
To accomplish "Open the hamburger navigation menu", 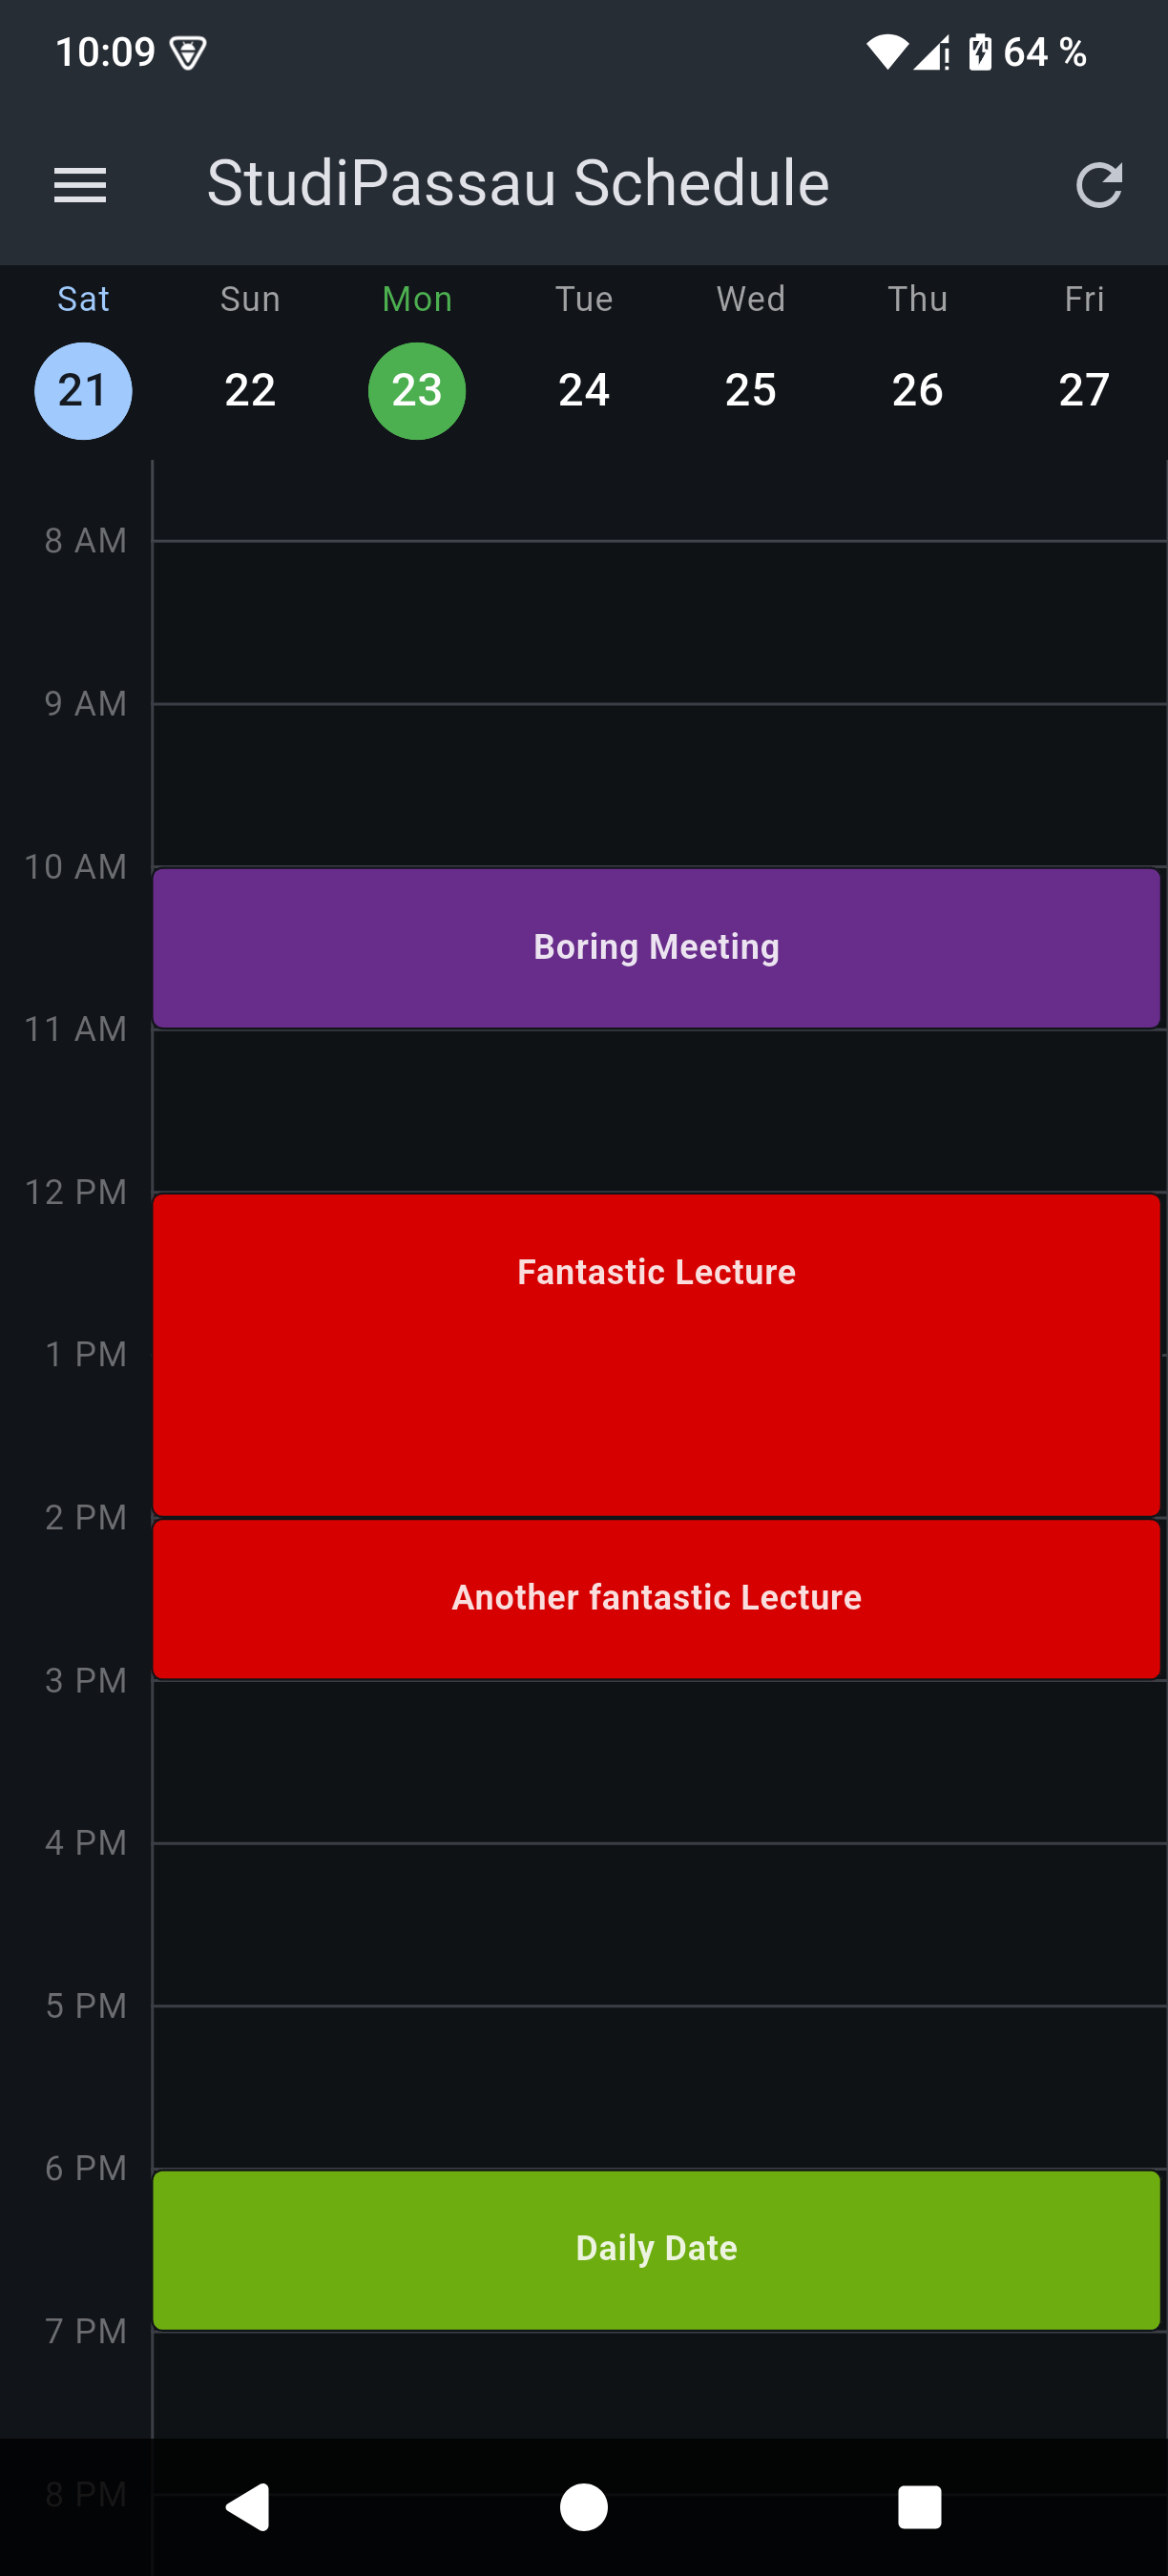I will coord(80,185).
